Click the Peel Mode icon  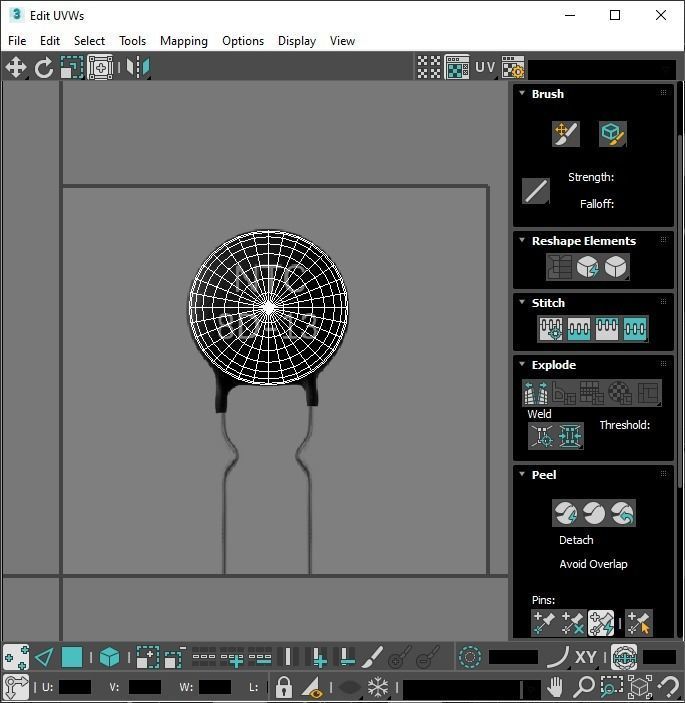click(594, 513)
